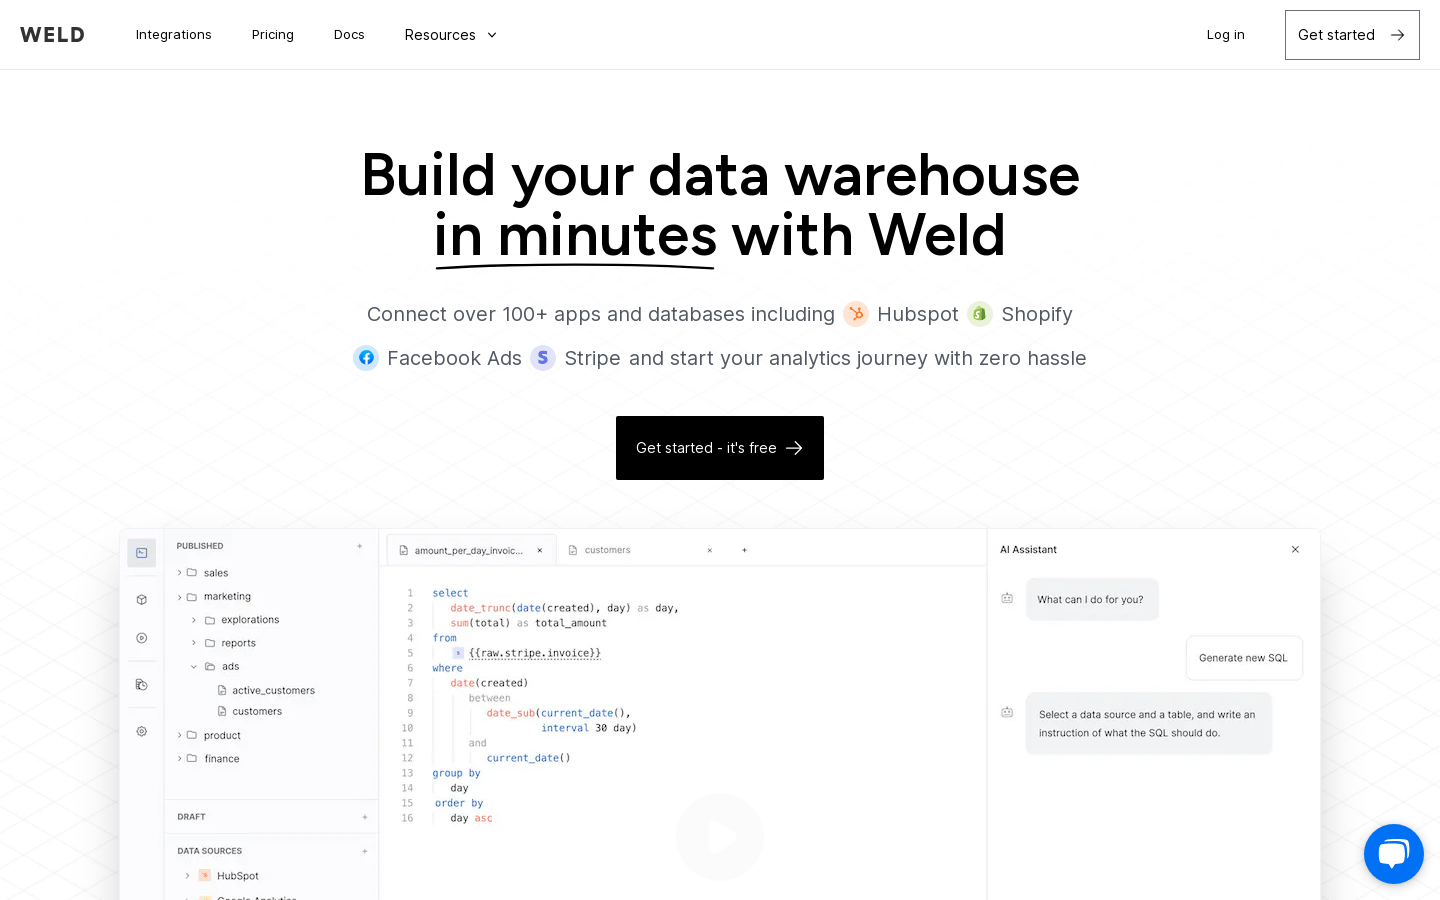The height and width of the screenshot is (900, 1440).
Task: Expand the product folder
Action: [x=180, y=735]
